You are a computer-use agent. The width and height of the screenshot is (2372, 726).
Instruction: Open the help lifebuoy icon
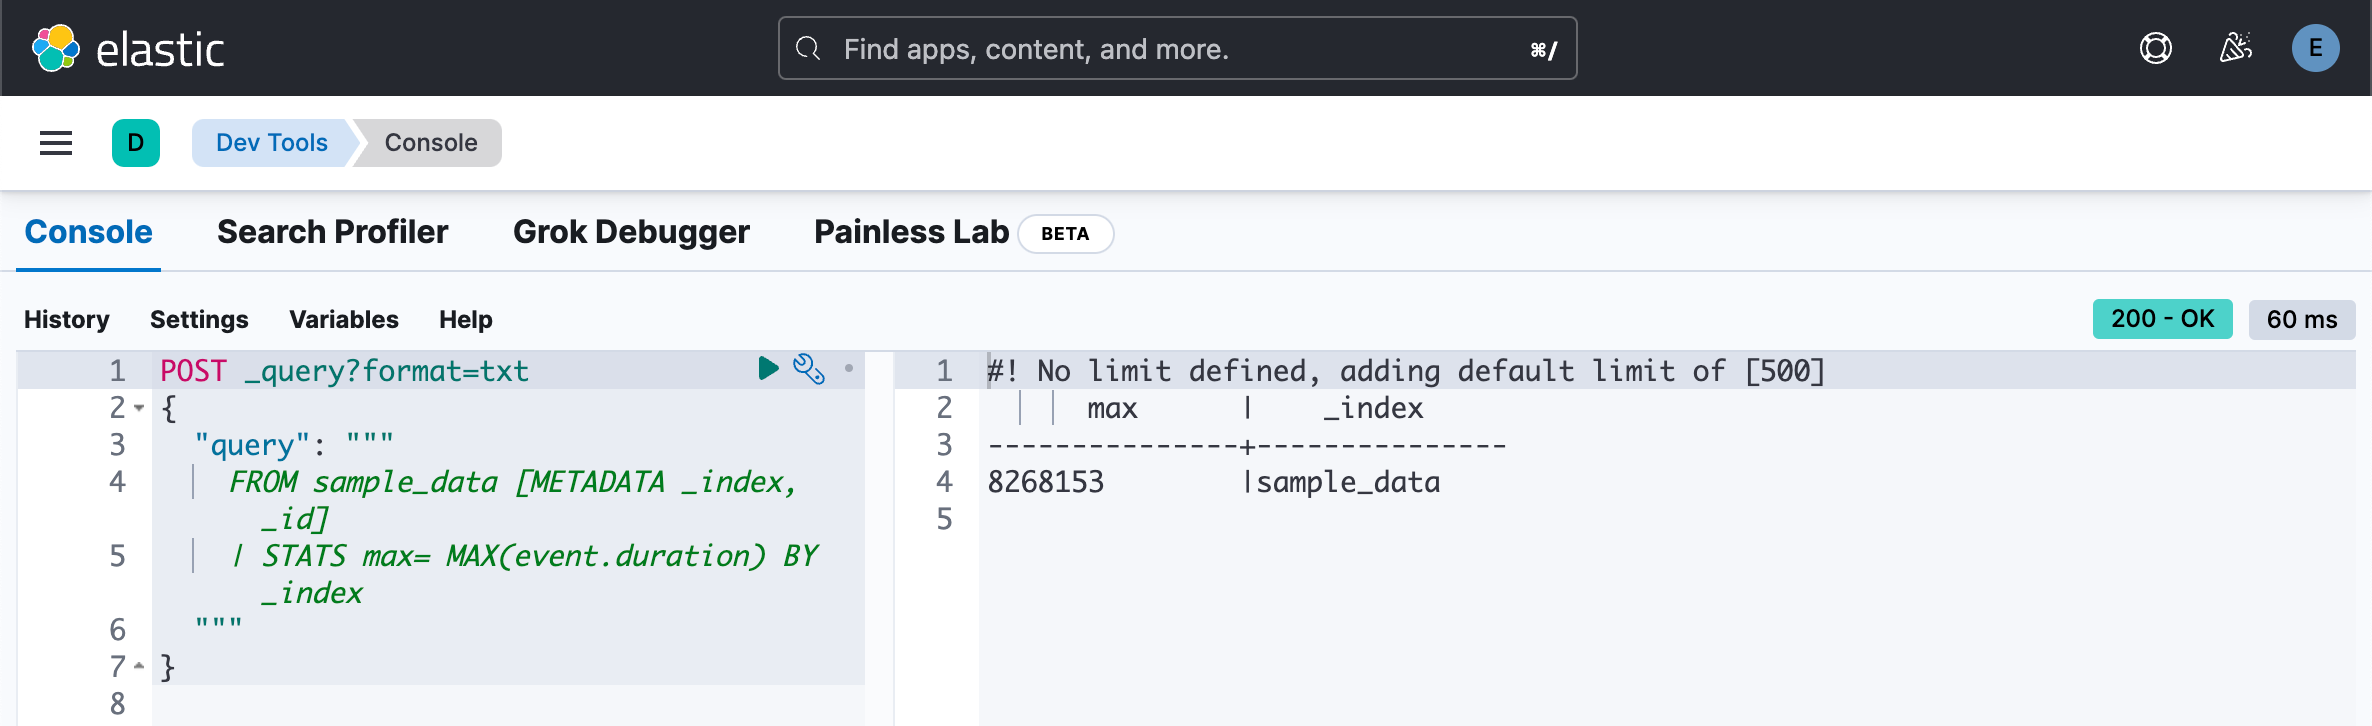2155,48
